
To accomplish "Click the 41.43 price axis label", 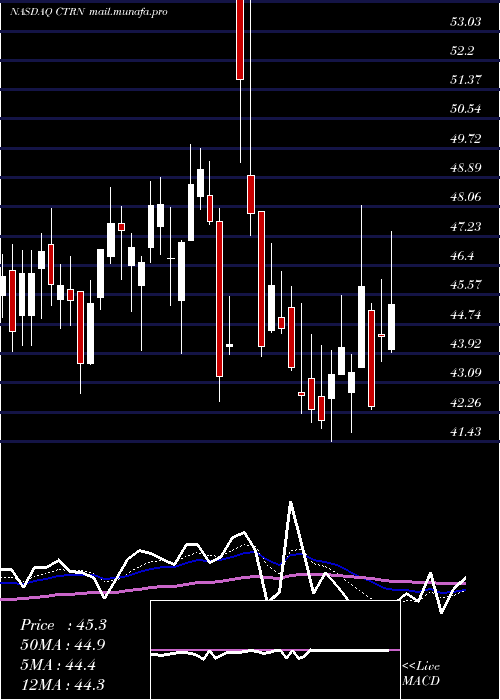I will (x=466, y=432).
